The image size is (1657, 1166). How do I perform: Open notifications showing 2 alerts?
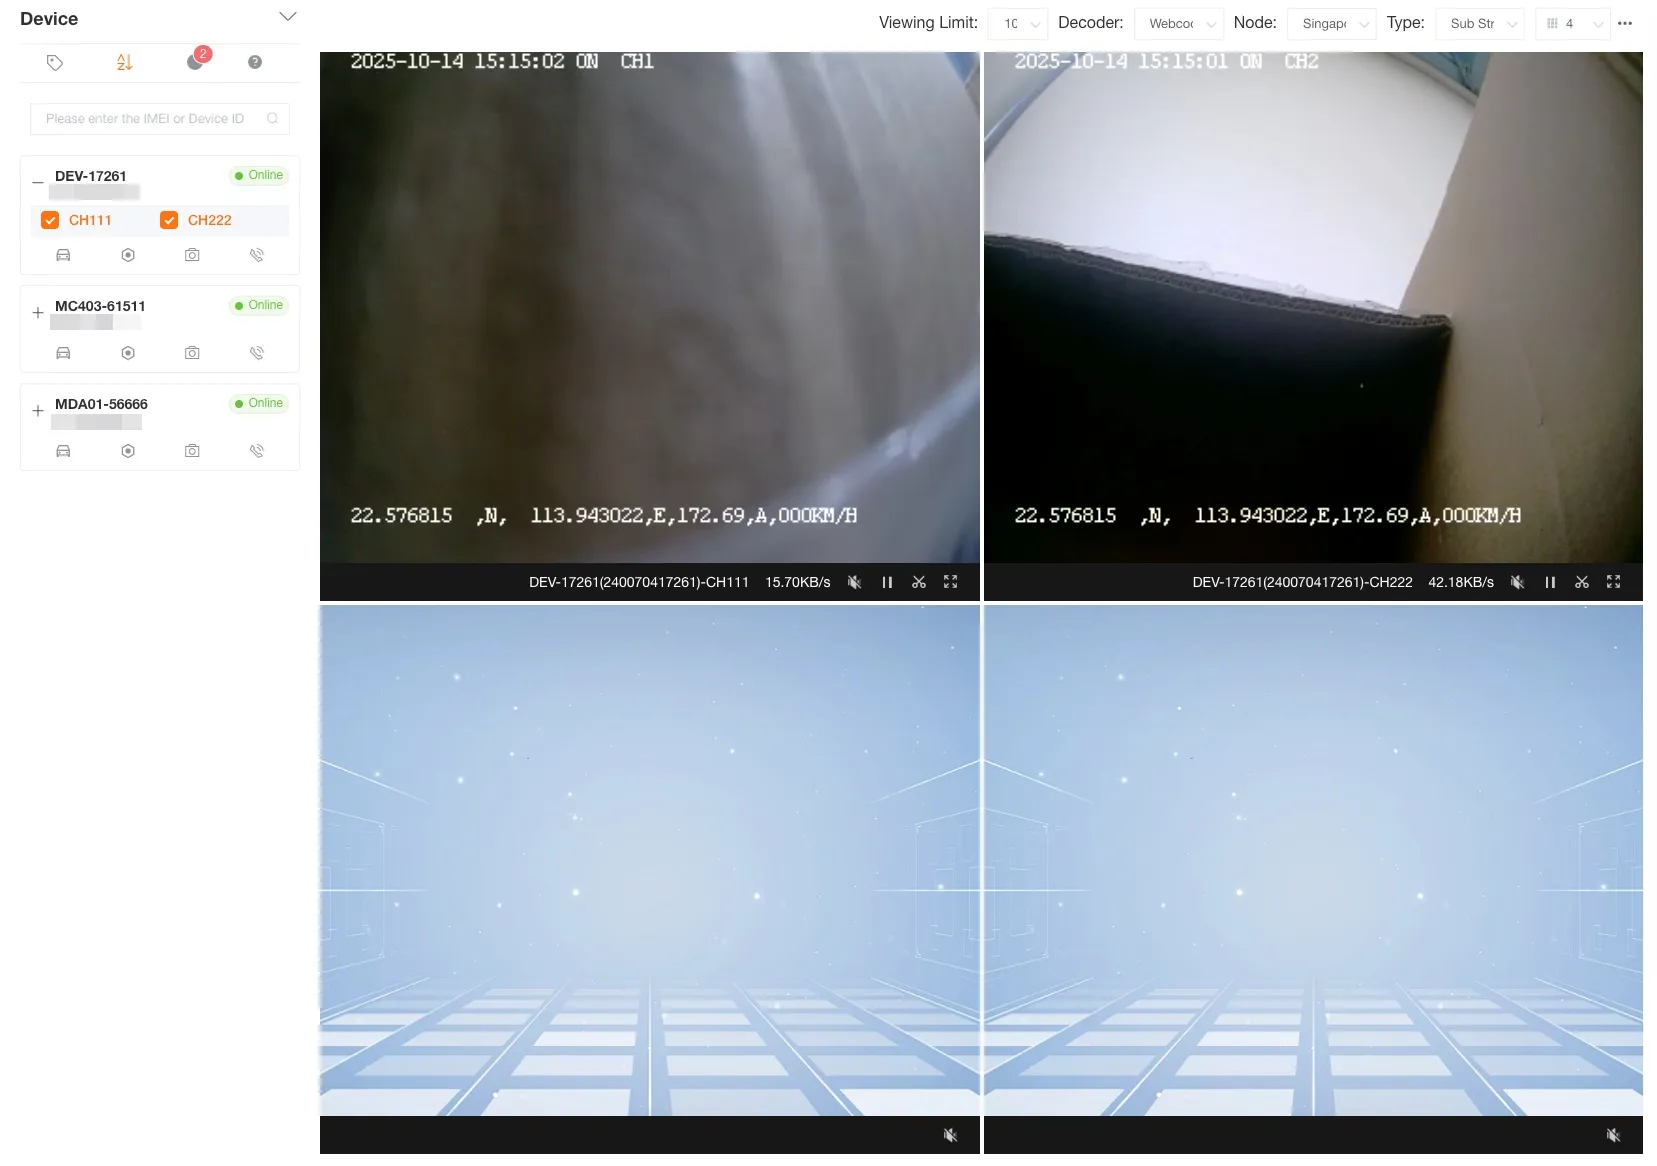(194, 62)
